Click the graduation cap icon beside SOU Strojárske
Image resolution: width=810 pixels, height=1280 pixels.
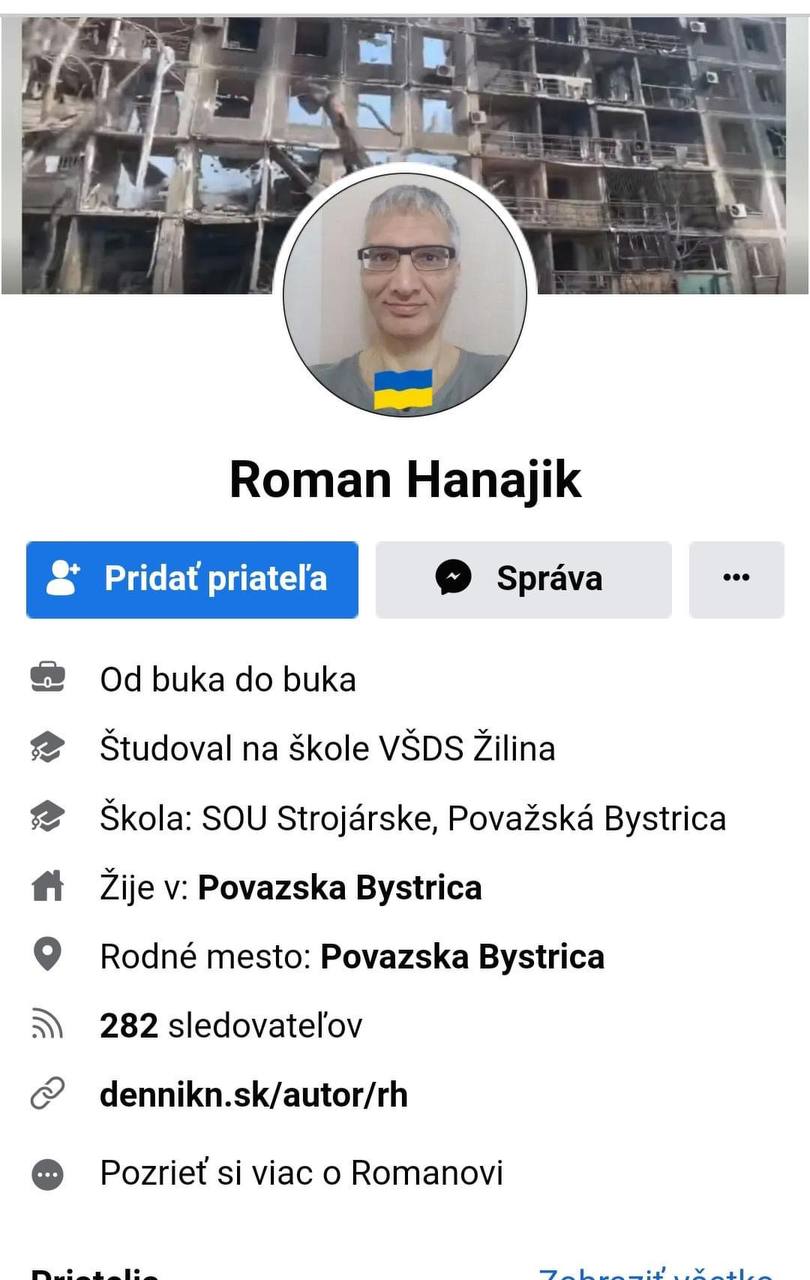(x=47, y=818)
